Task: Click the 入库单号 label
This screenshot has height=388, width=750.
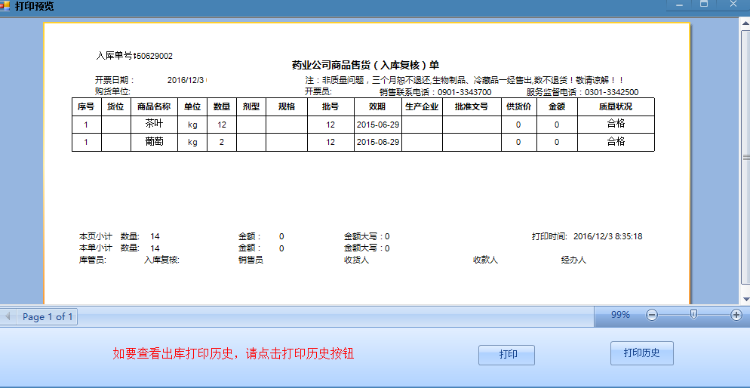Action: point(114,56)
